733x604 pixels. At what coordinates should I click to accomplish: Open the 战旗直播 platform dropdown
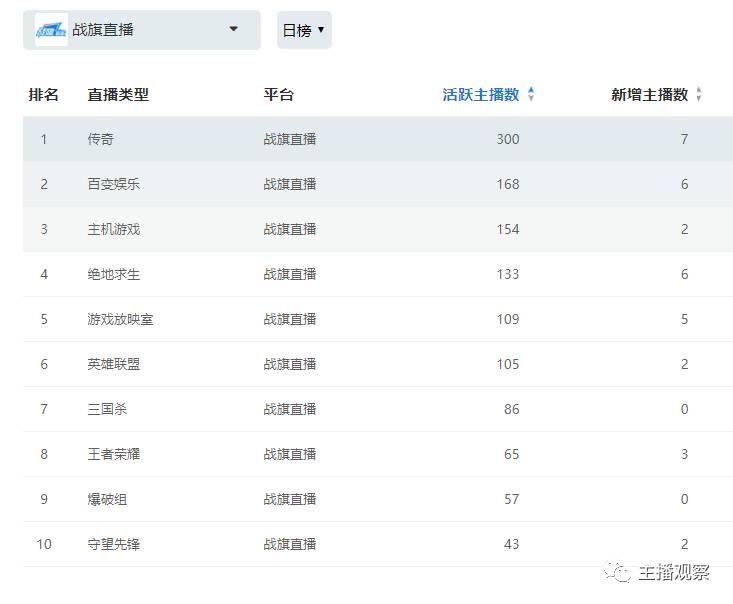coord(234,30)
